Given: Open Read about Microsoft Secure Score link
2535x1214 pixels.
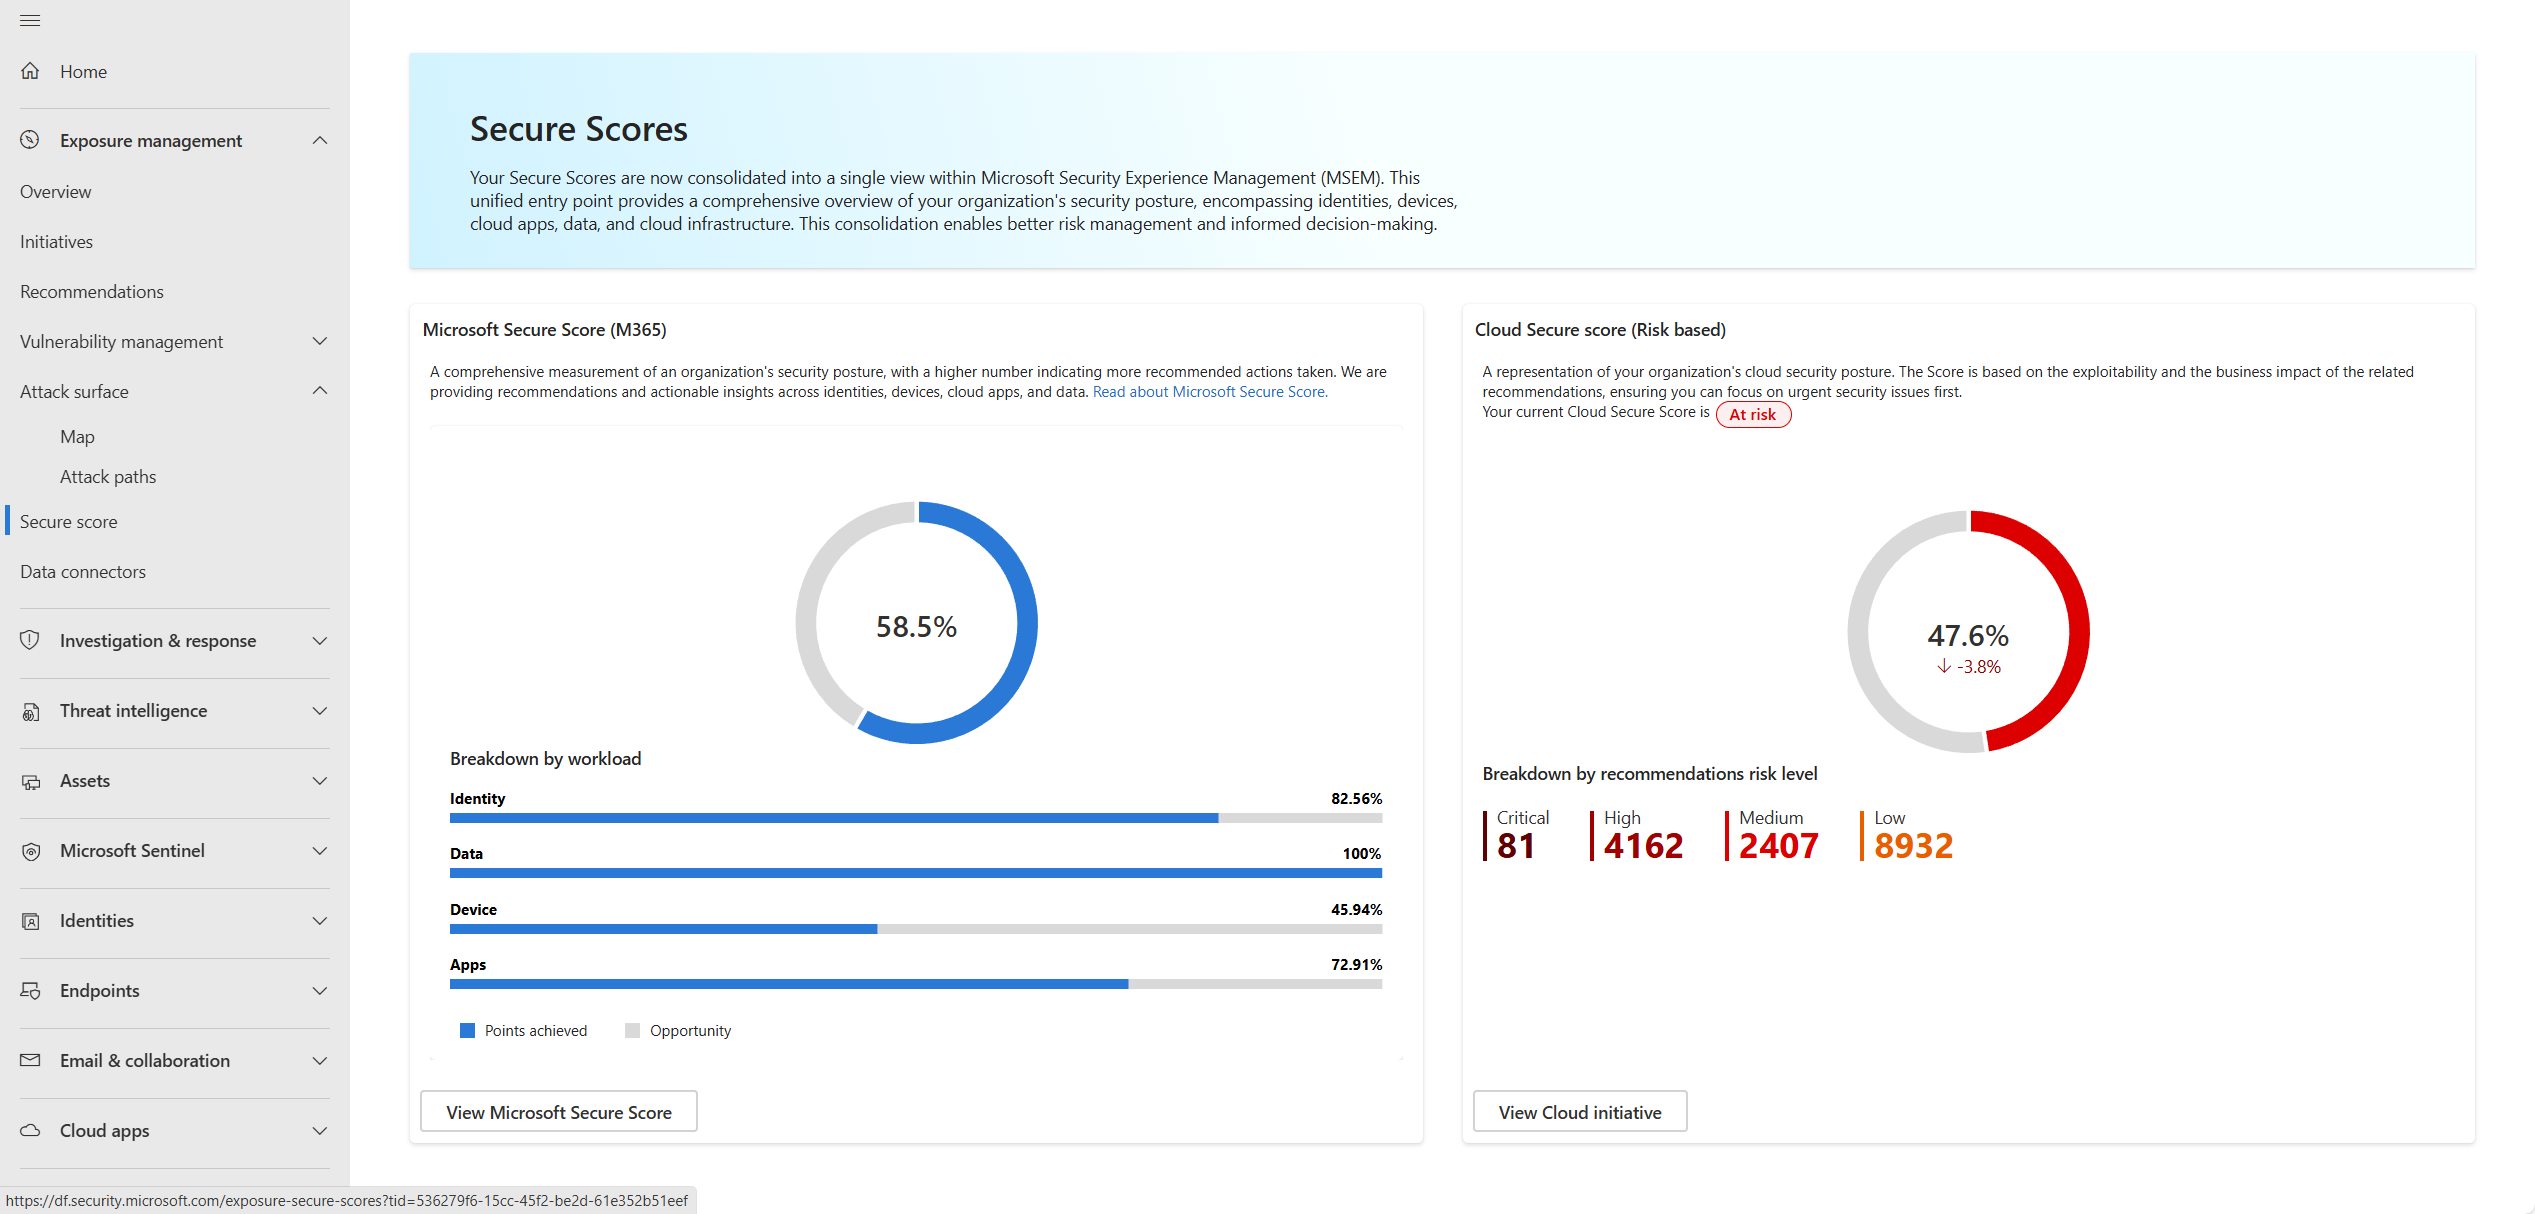Looking at the screenshot, I should (x=1210, y=392).
